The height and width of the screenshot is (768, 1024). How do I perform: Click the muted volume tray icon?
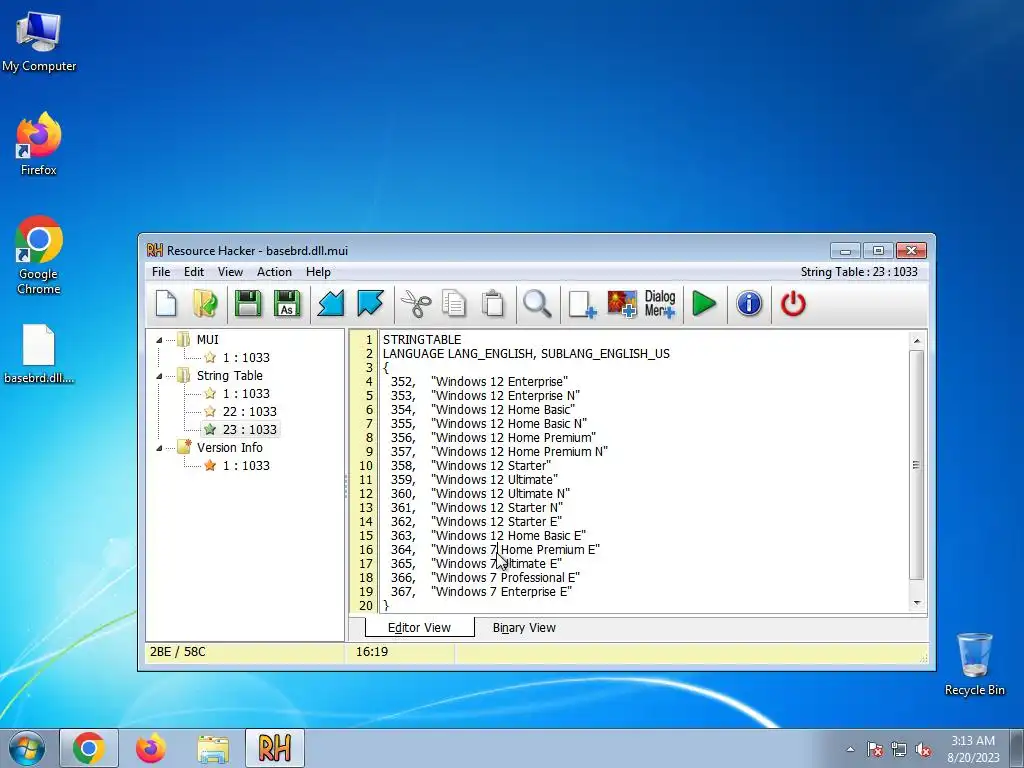(x=923, y=749)
